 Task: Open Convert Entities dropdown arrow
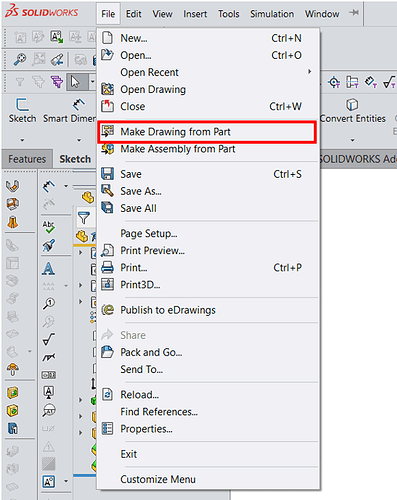point(352,140)
